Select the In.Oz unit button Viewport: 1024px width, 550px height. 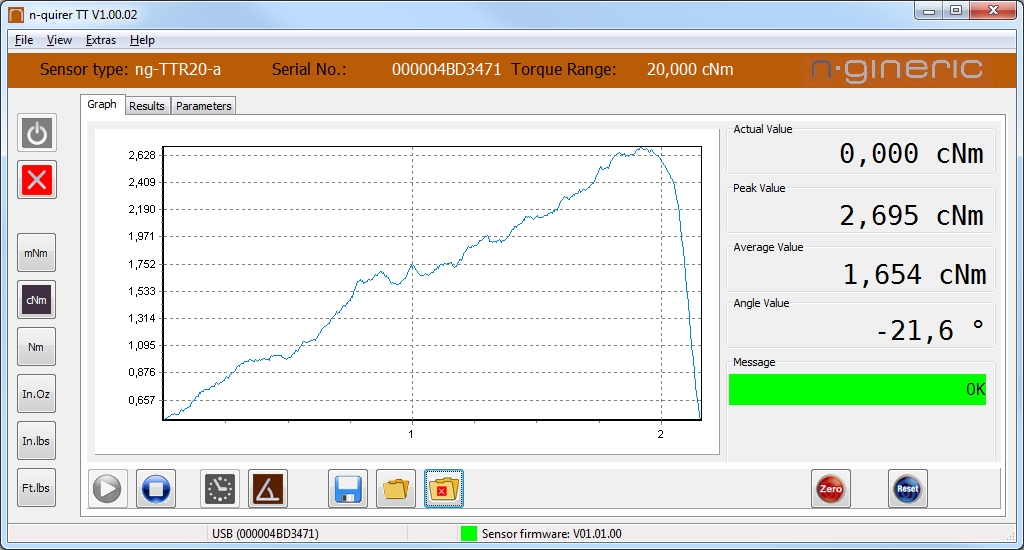click(37, 394)
